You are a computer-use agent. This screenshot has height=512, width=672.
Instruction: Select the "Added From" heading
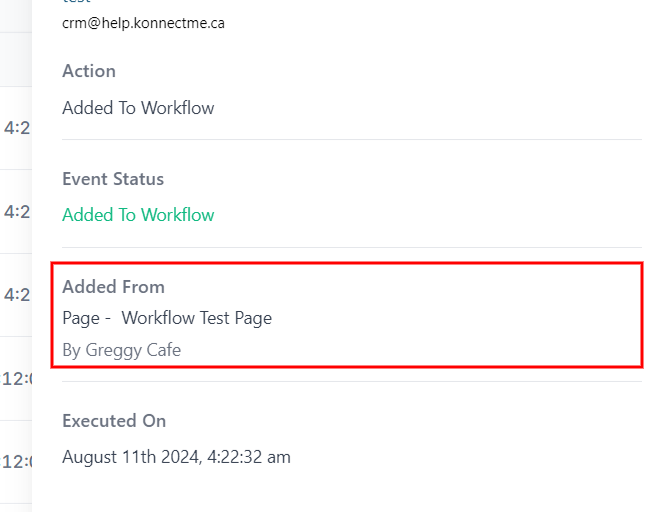(x=113, y=287)
